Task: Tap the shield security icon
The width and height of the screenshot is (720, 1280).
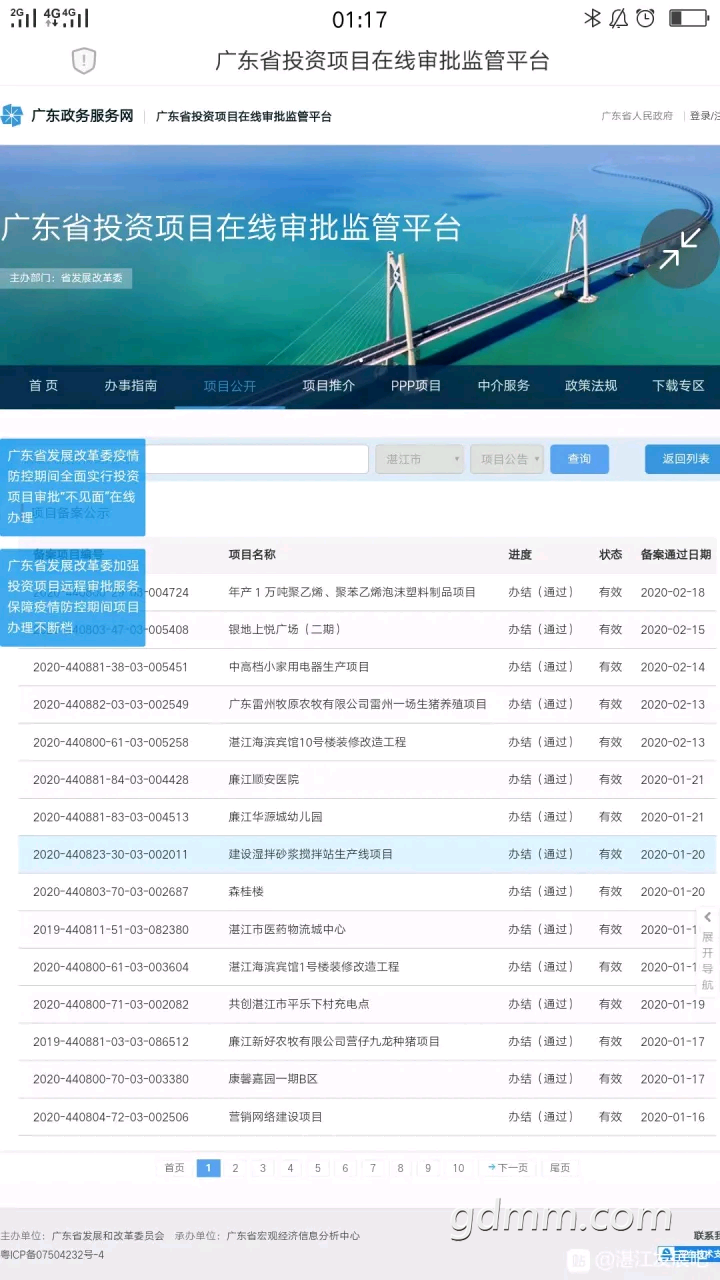Action: 84,61
